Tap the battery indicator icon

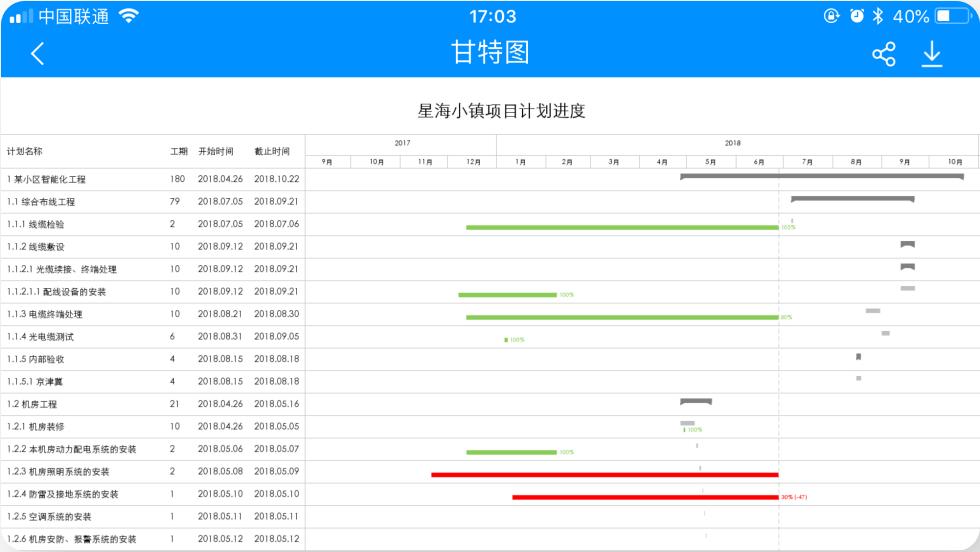click(x=952, y=16)
